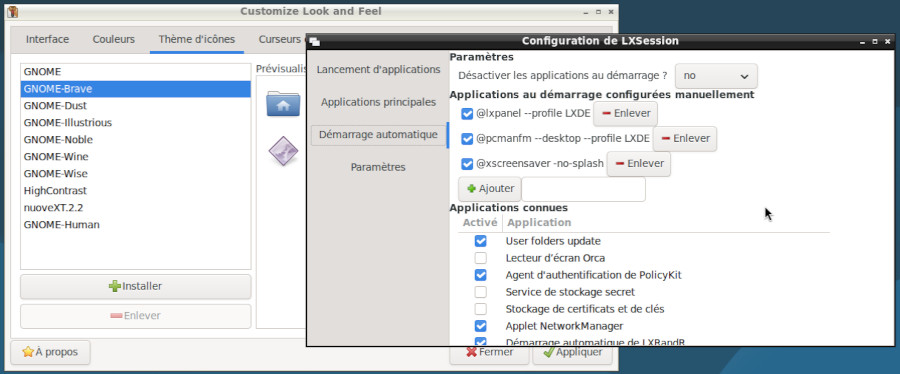Enable Service de stockage secret
Viewport: 900px width, 374px height.
tap(480, 292)
